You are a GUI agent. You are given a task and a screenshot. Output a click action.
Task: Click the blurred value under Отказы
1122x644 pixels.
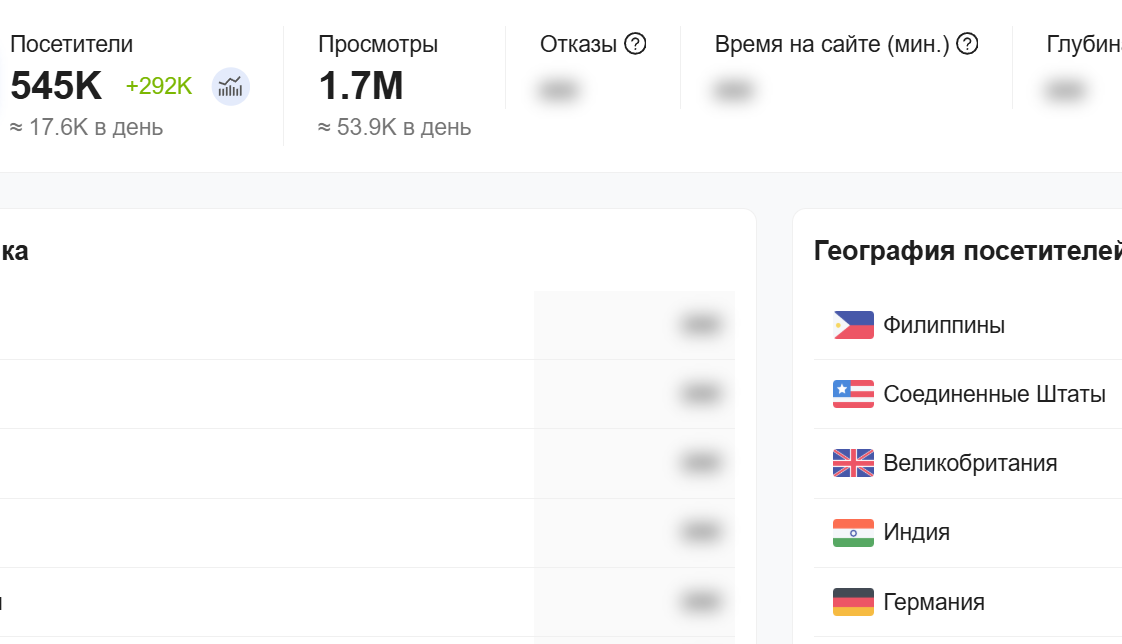[560, 92]
